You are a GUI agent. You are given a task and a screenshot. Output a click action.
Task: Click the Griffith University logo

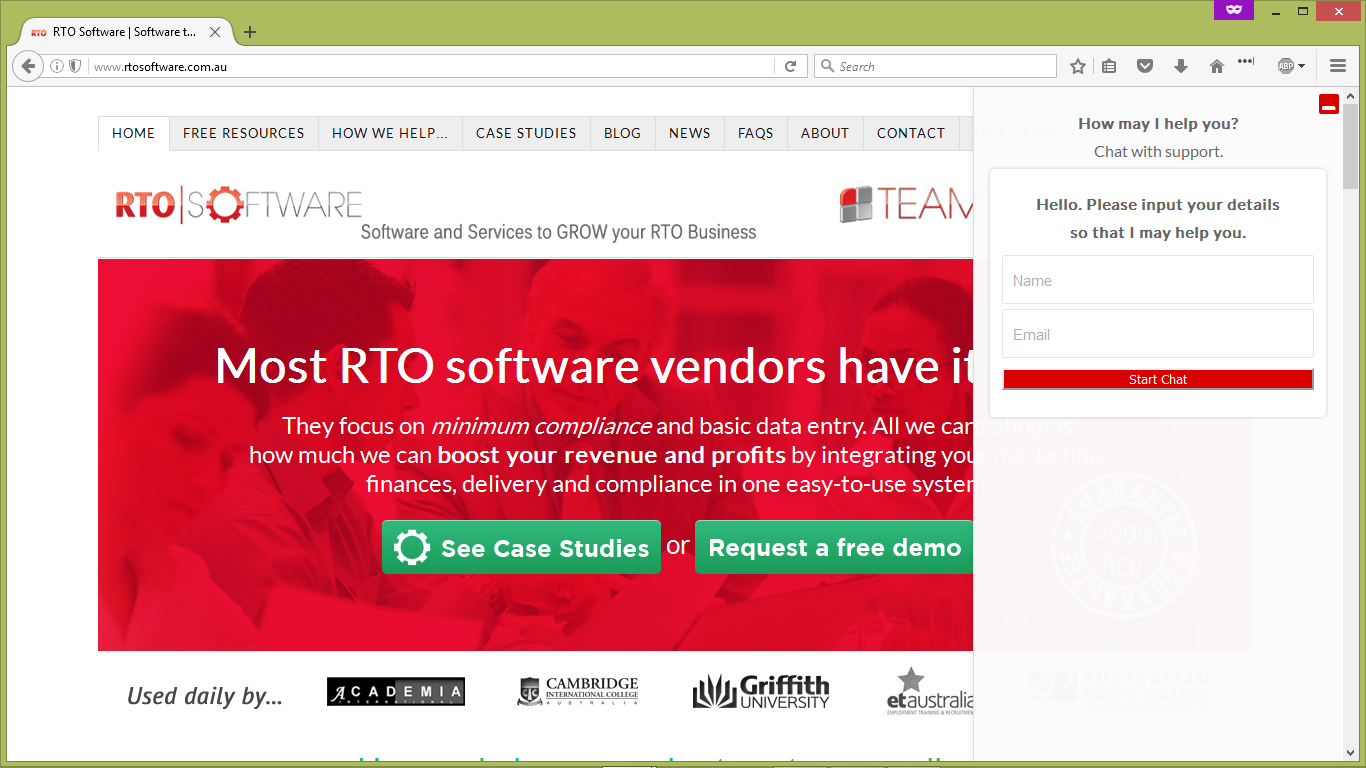[x=761, y=692]
